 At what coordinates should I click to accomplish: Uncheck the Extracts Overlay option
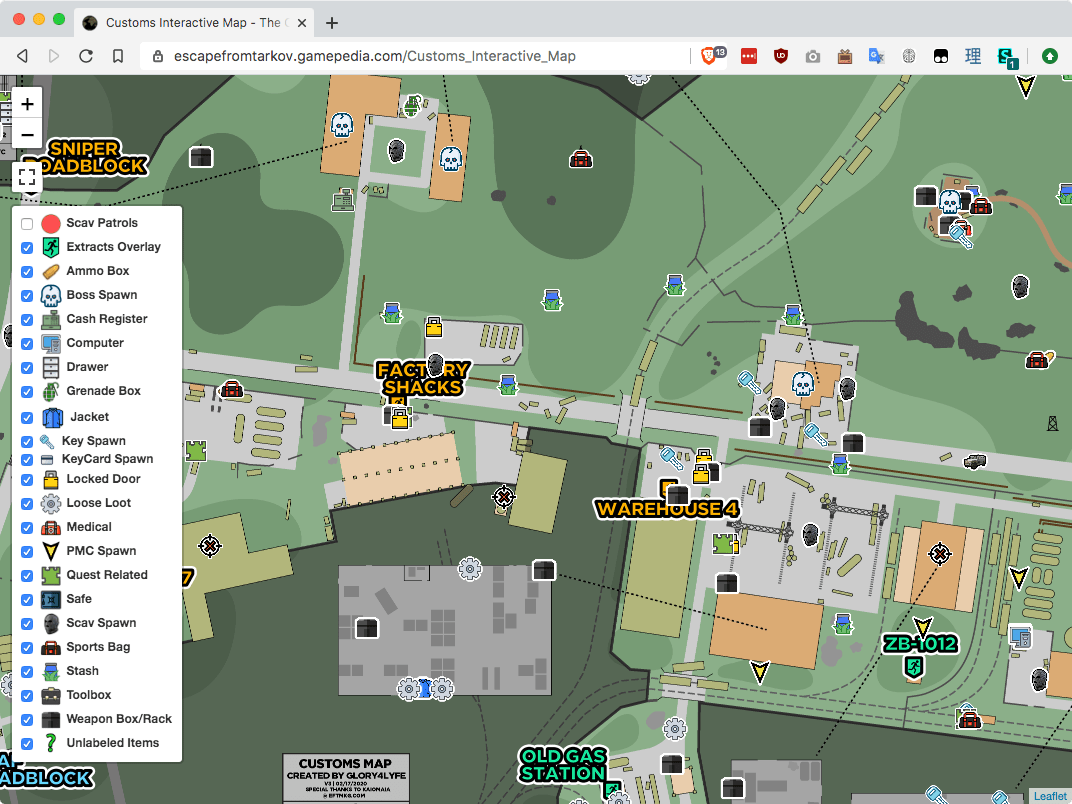point(26,248)
